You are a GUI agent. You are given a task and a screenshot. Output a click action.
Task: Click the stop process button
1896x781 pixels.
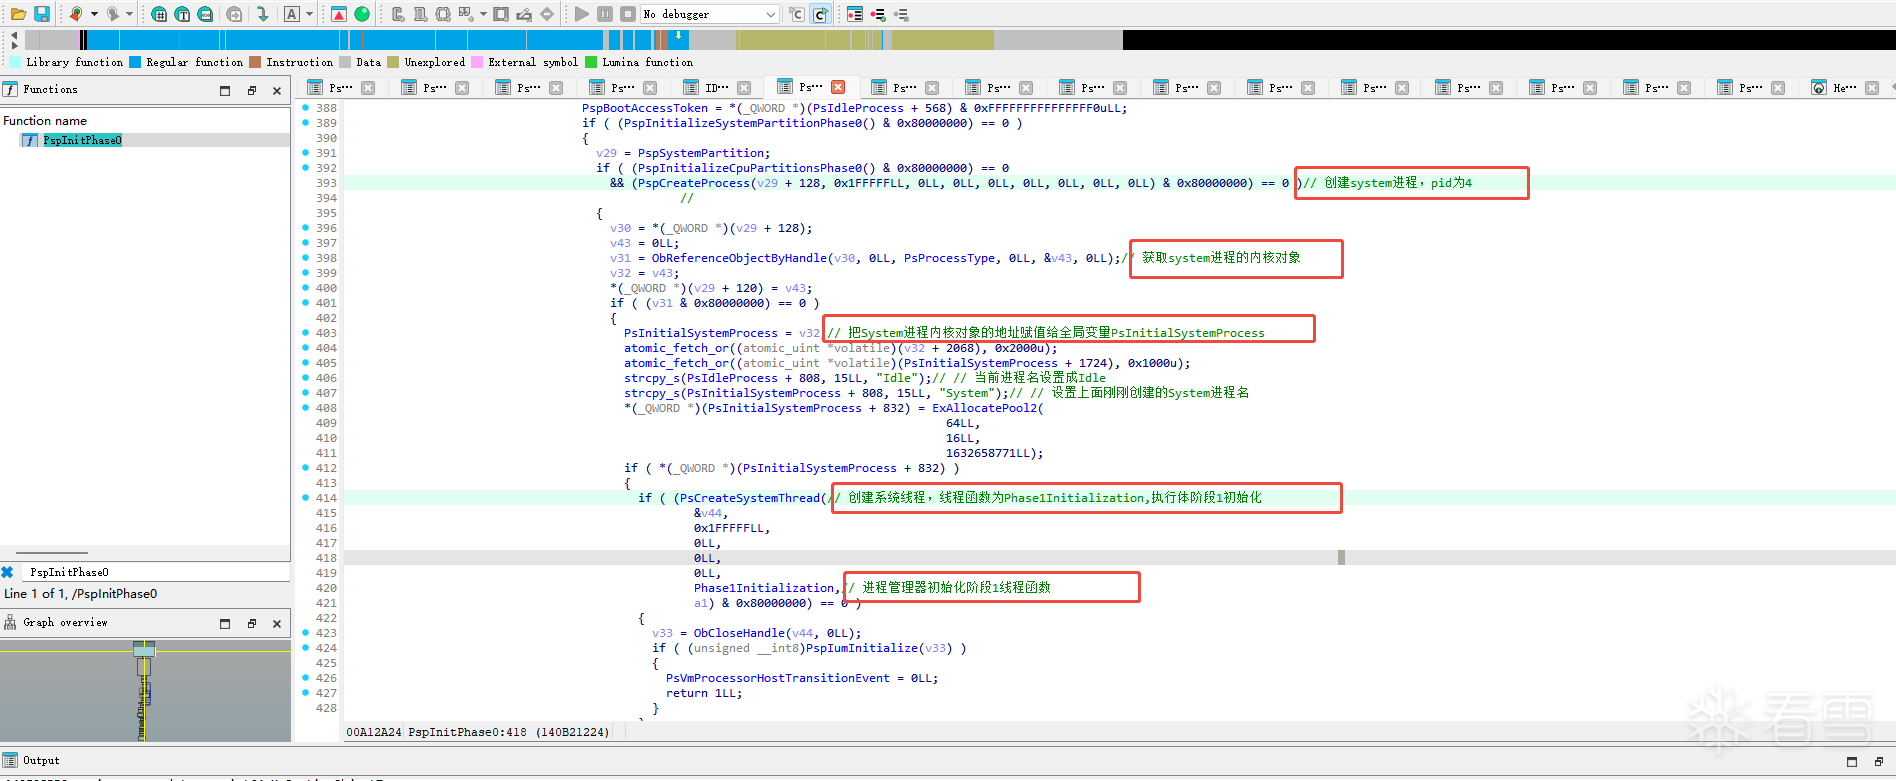628,14
